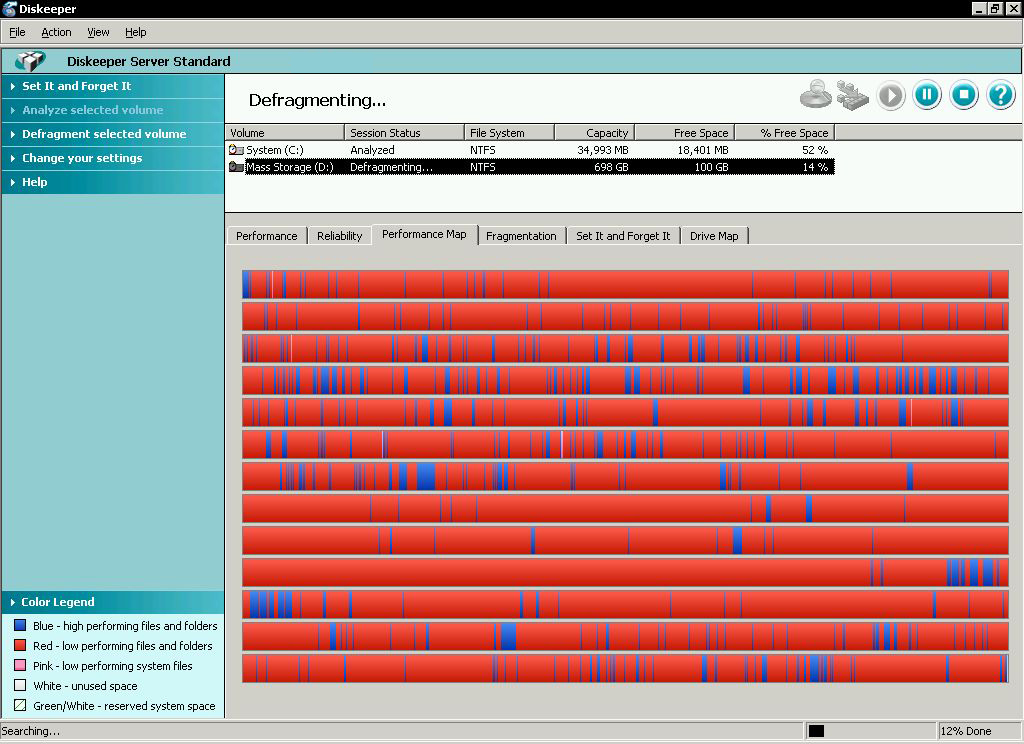The width and height of the screenshot is (1024, 744).
Task: Sort by the File System column header
Action: (509, 133)
